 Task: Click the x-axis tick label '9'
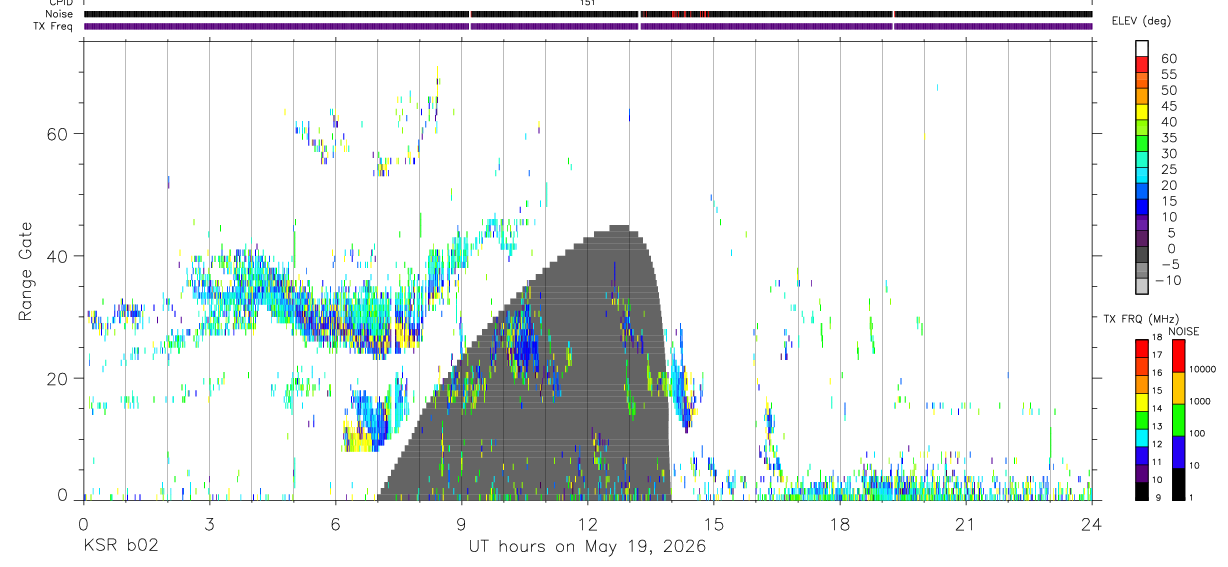pos(461,524)
